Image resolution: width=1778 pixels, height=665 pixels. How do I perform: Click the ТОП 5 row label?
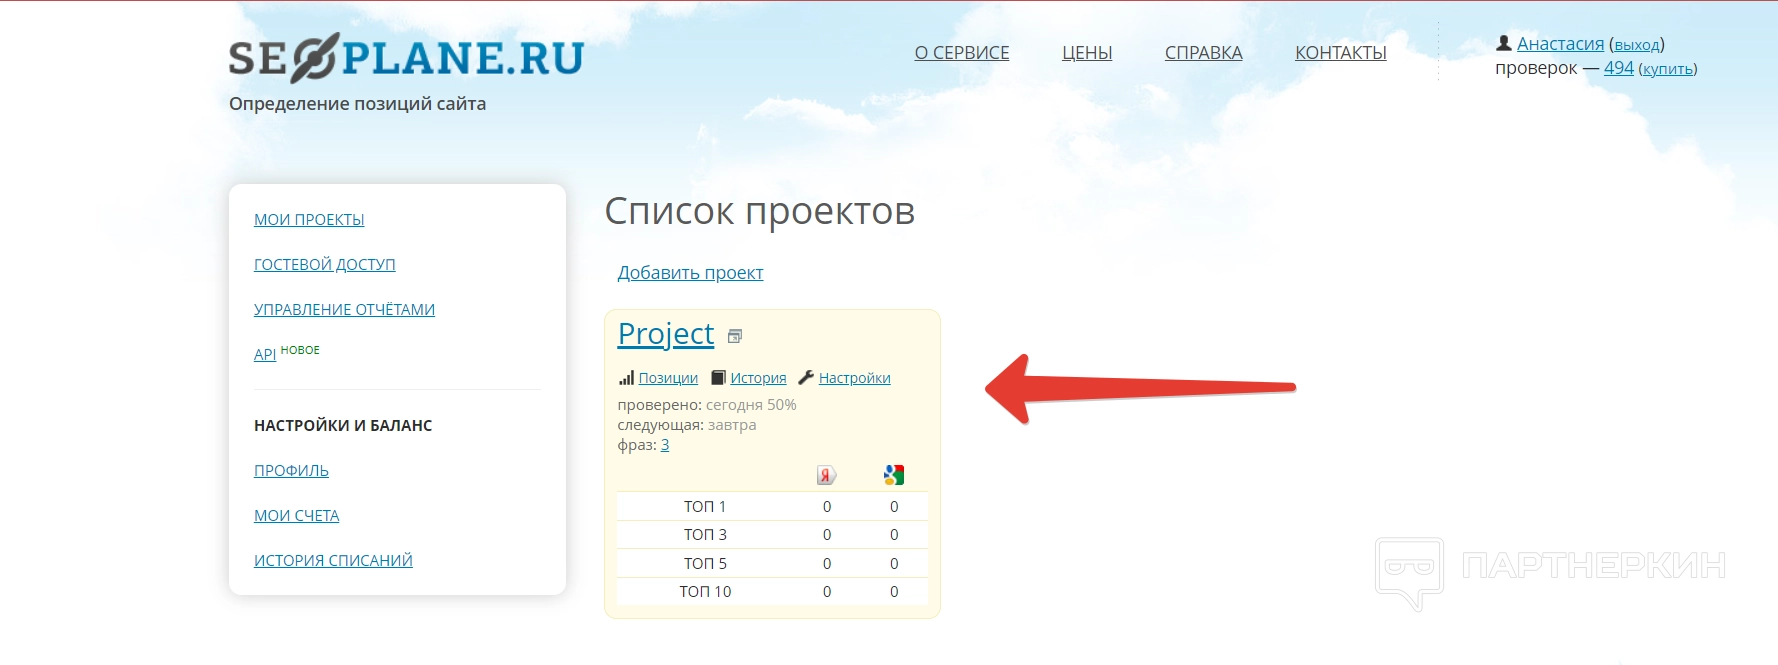click(705, 564)
